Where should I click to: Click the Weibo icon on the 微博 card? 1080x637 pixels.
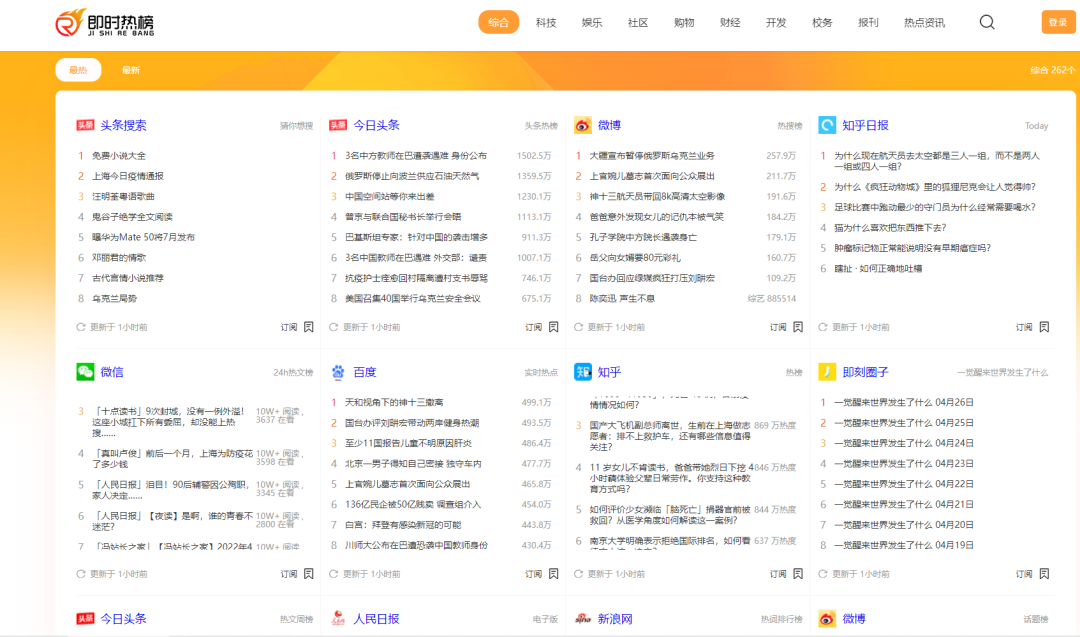[x=585, y=124]
